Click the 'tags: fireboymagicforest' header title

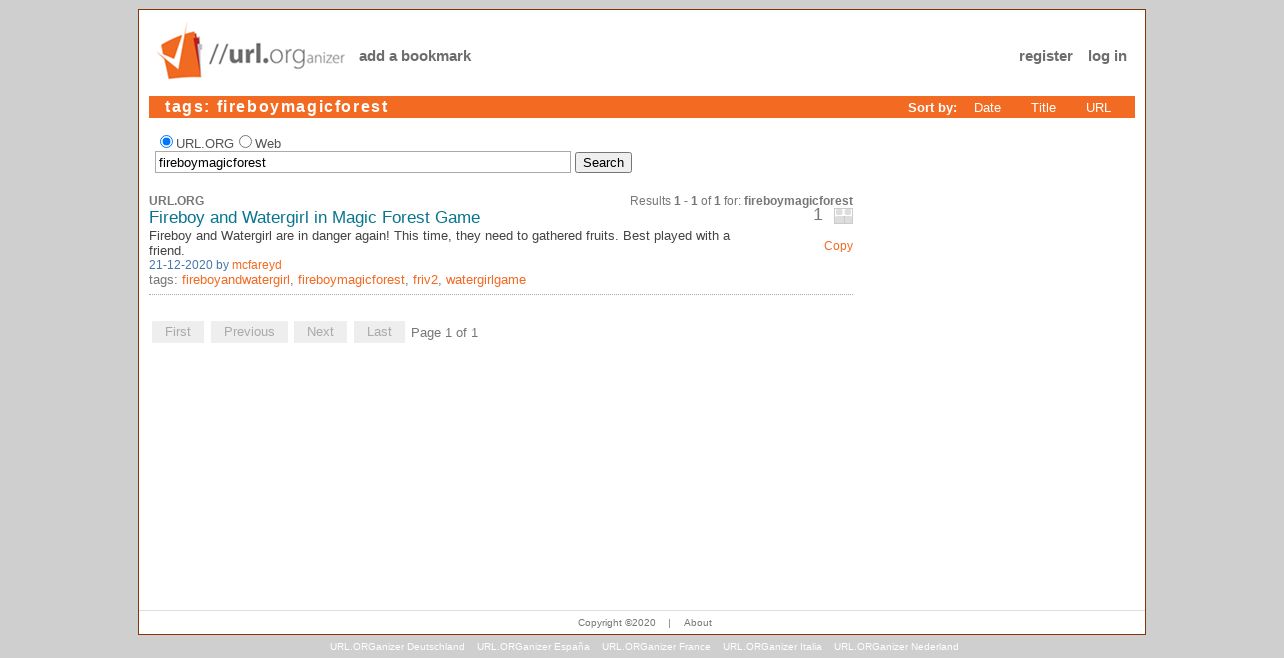click(x=276, y=107)
